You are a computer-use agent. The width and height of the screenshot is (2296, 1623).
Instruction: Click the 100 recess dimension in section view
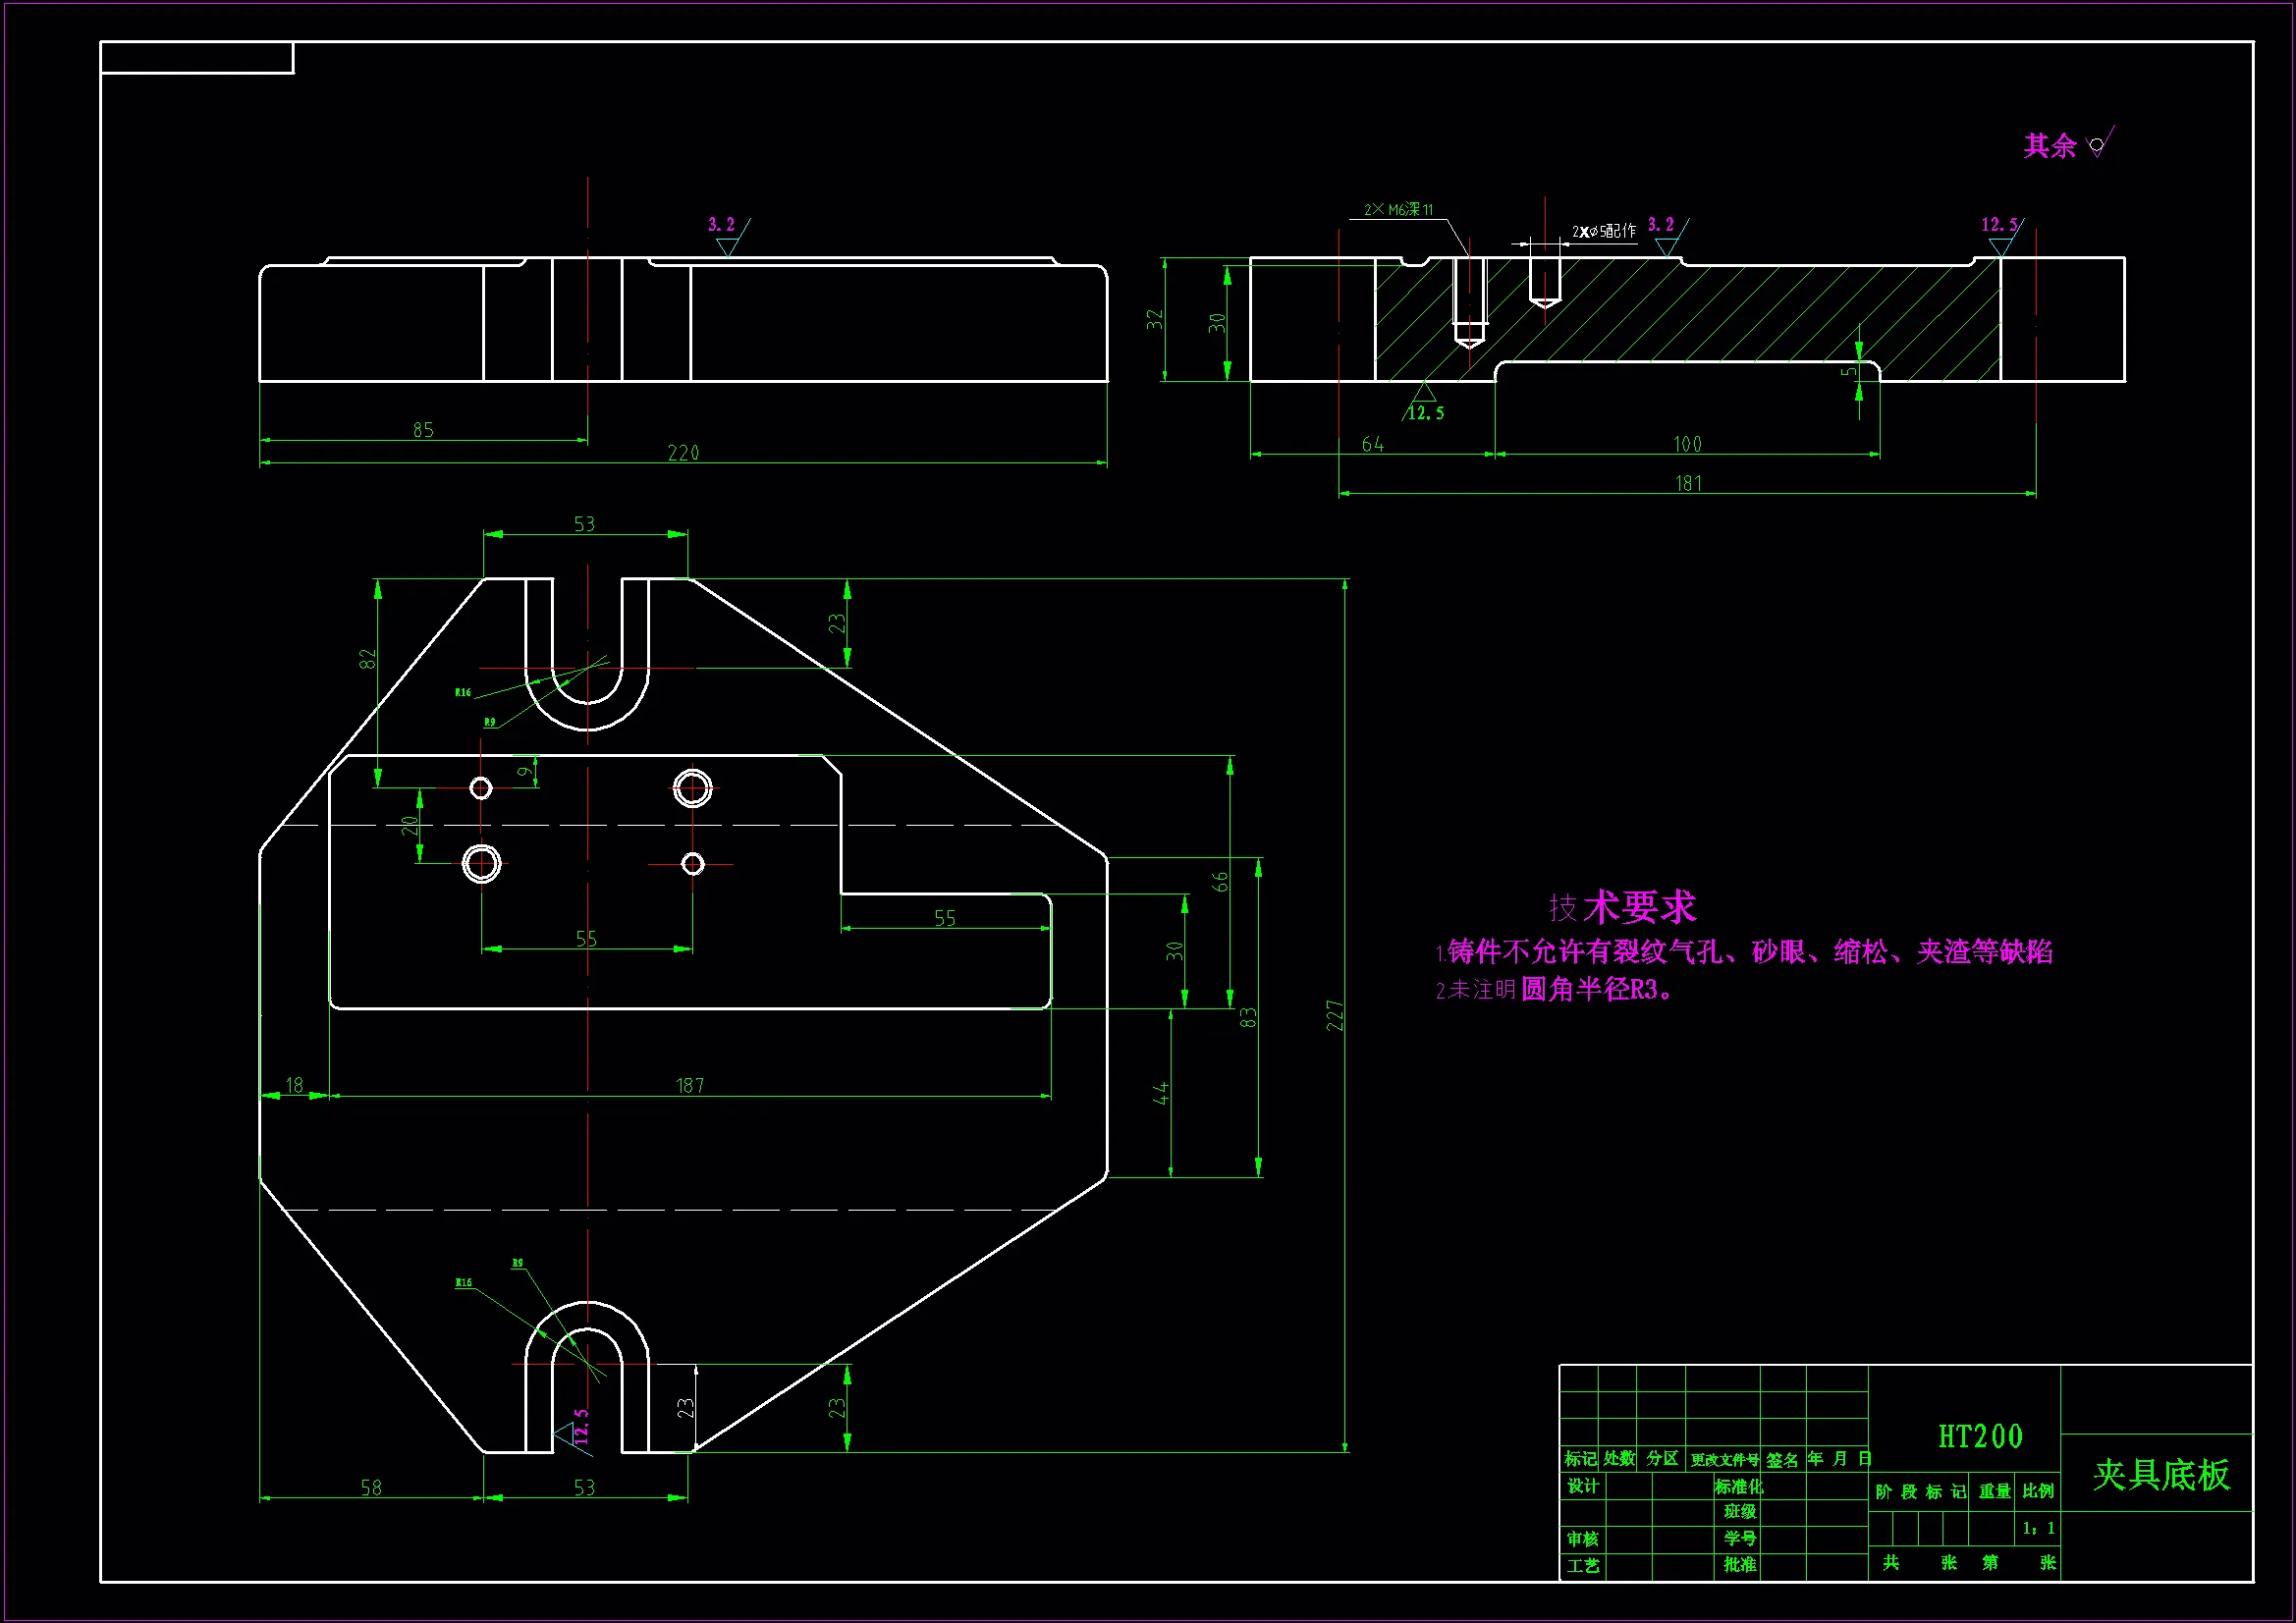point(1687,444)
